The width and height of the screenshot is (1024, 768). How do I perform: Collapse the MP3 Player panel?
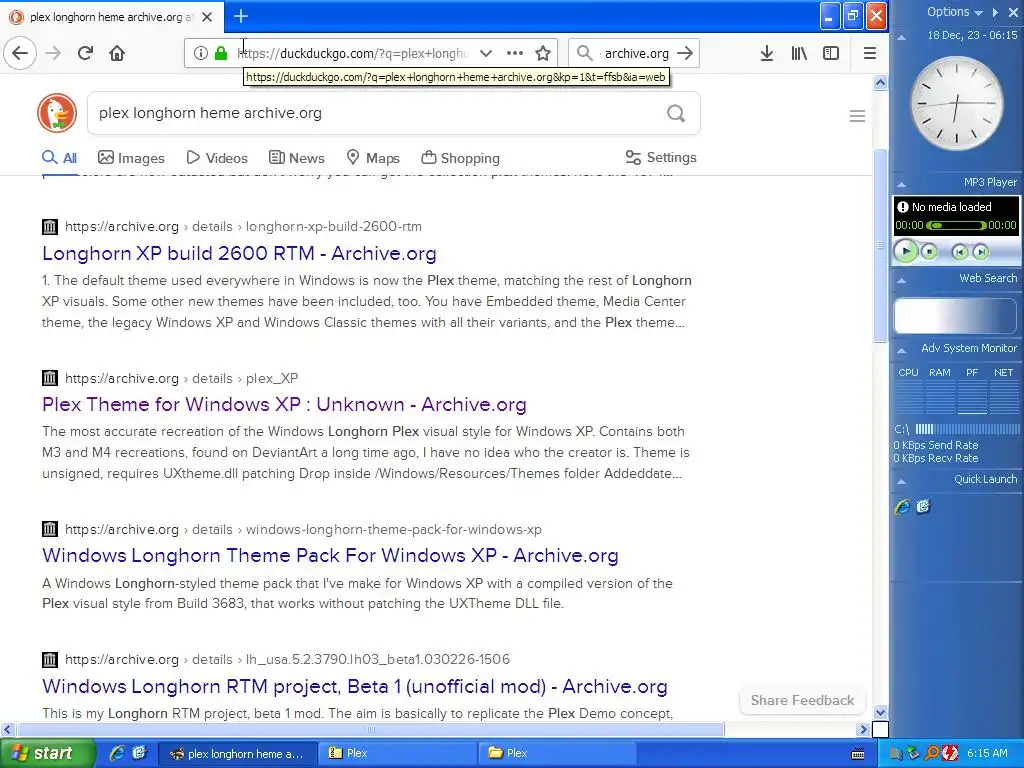click(901, 184)
